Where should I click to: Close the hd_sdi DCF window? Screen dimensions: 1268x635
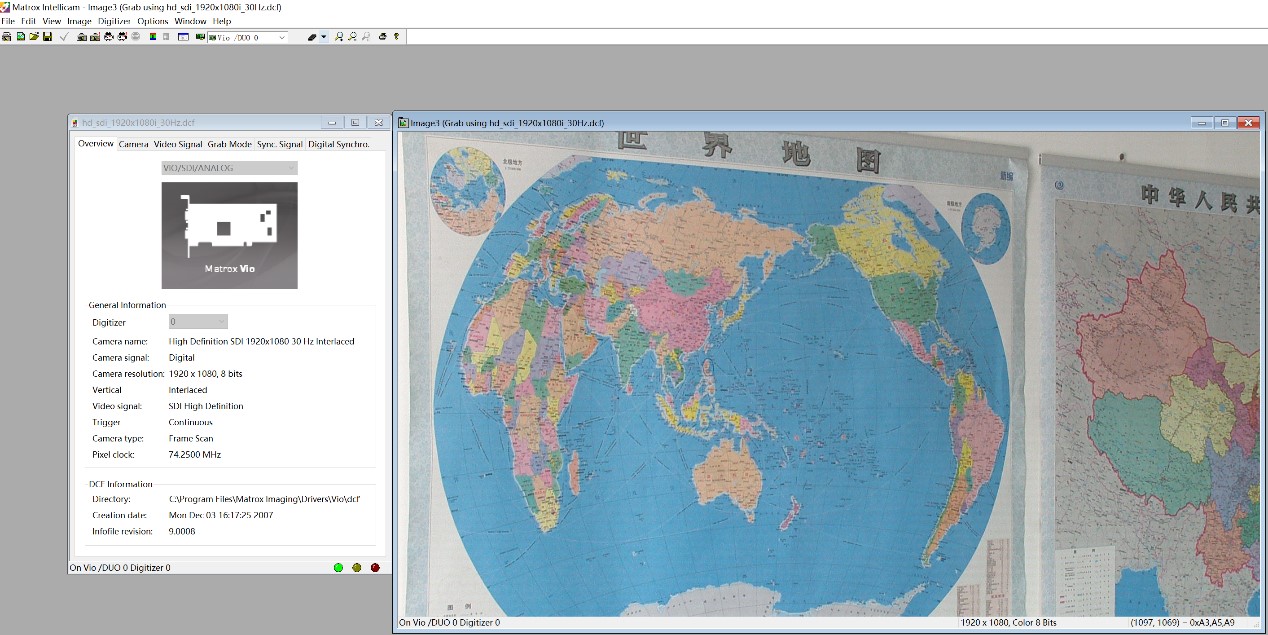click(x=378, y=122)
